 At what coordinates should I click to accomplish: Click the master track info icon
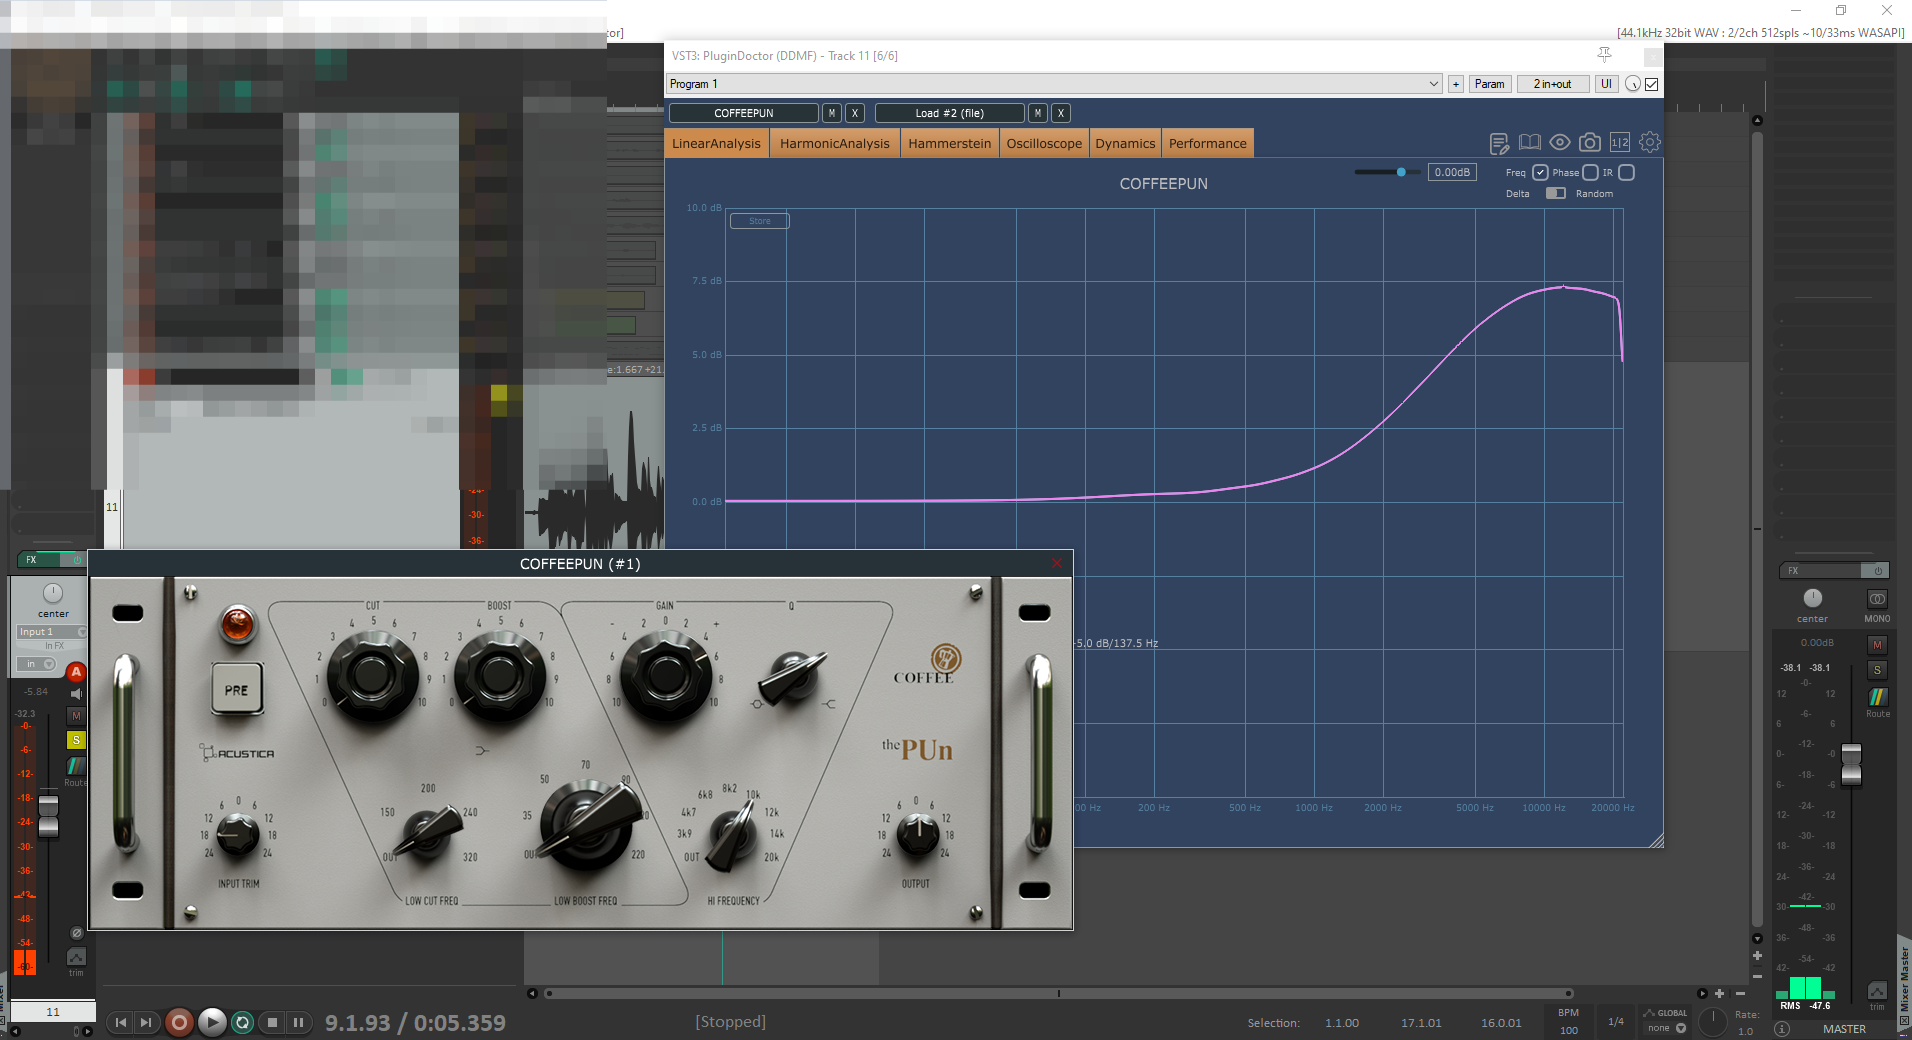pyautogui.click(x=1782, y=1028)
